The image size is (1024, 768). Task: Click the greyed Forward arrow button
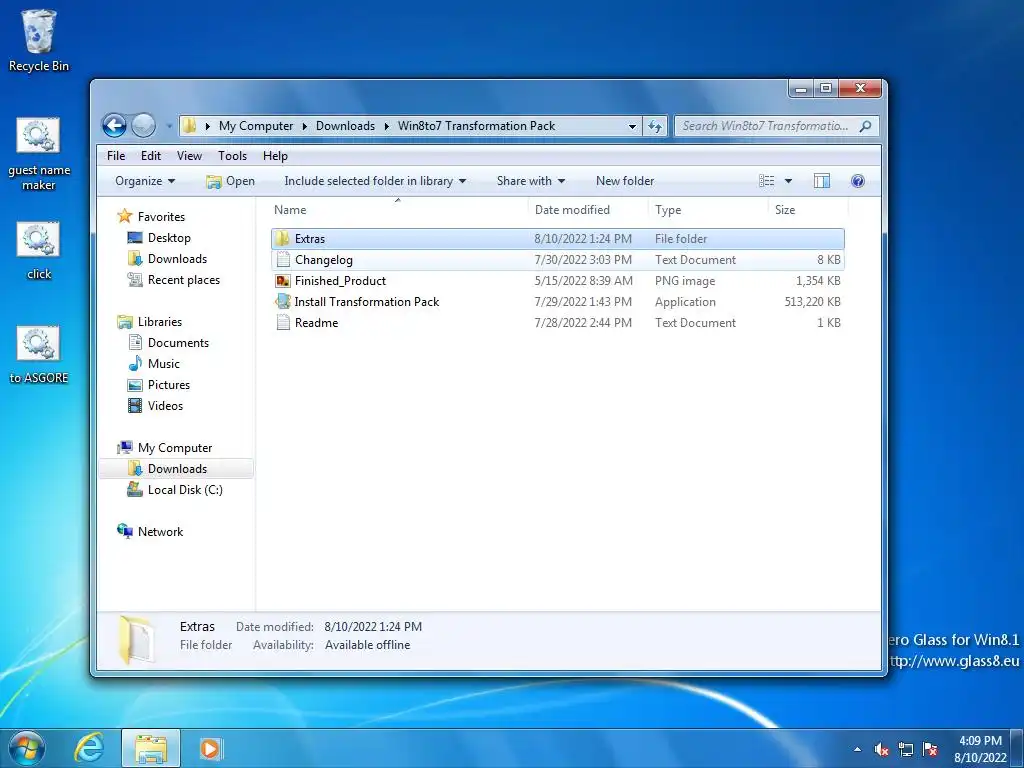143,125
